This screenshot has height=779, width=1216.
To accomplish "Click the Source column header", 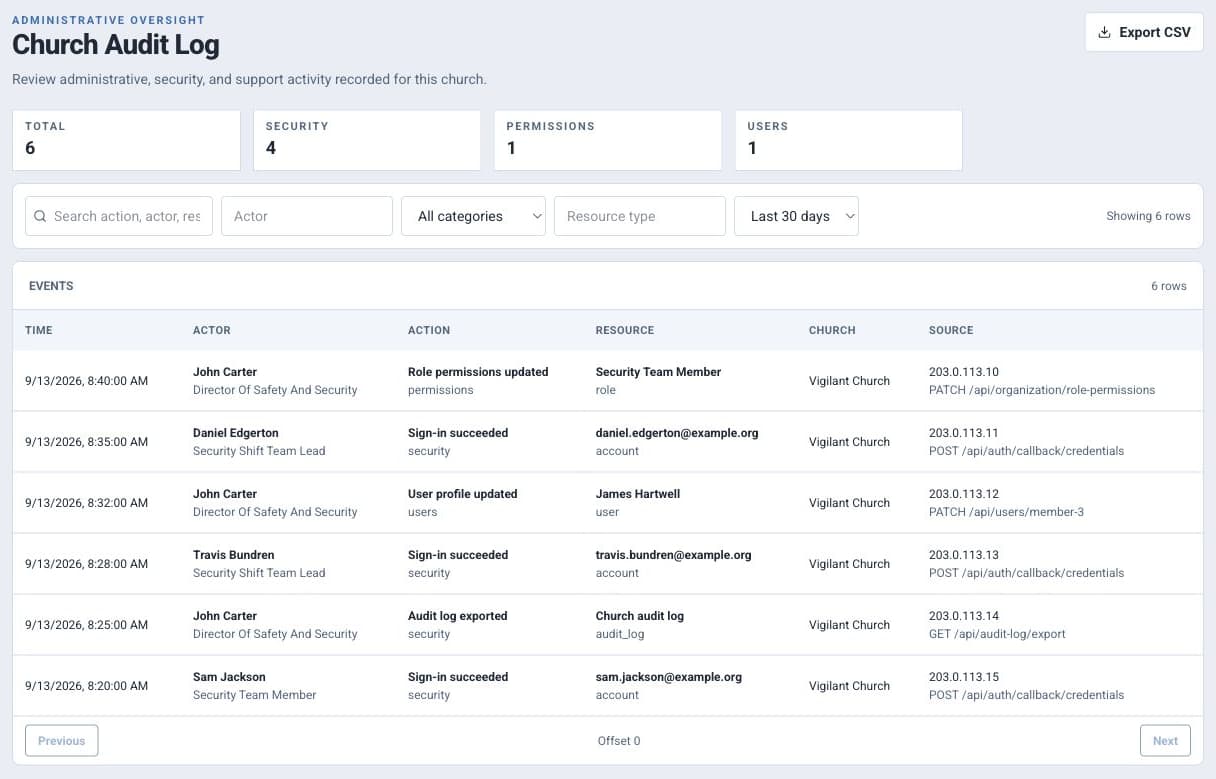I will 951,330.
